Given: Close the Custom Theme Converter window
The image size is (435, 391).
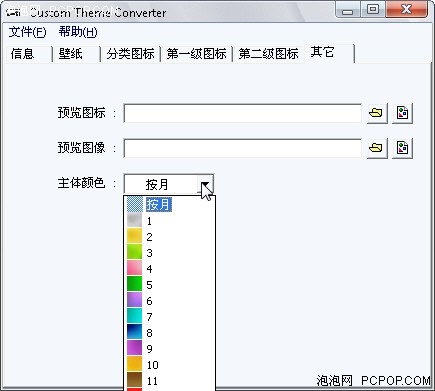Looking at the screenshot, I should [x=406, y=10].
